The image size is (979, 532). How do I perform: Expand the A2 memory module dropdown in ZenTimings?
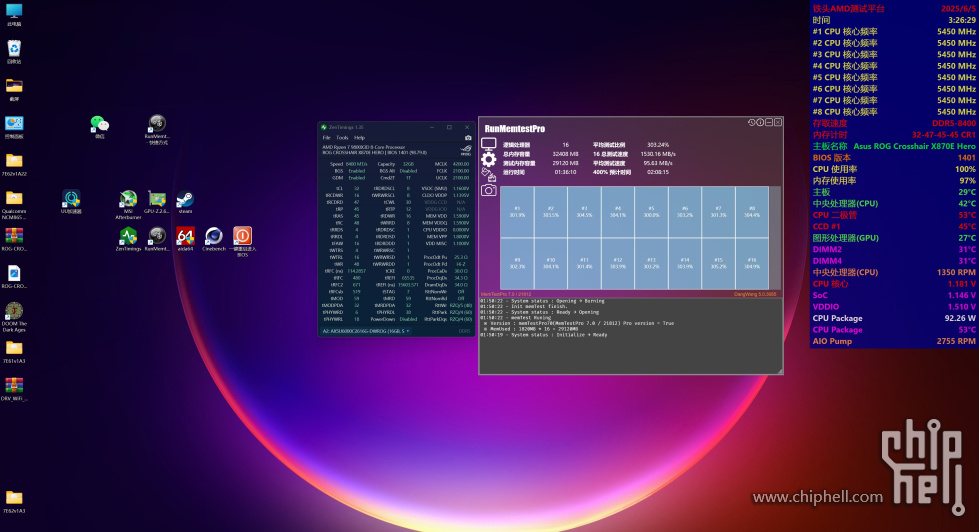click(x=366, y=331)
